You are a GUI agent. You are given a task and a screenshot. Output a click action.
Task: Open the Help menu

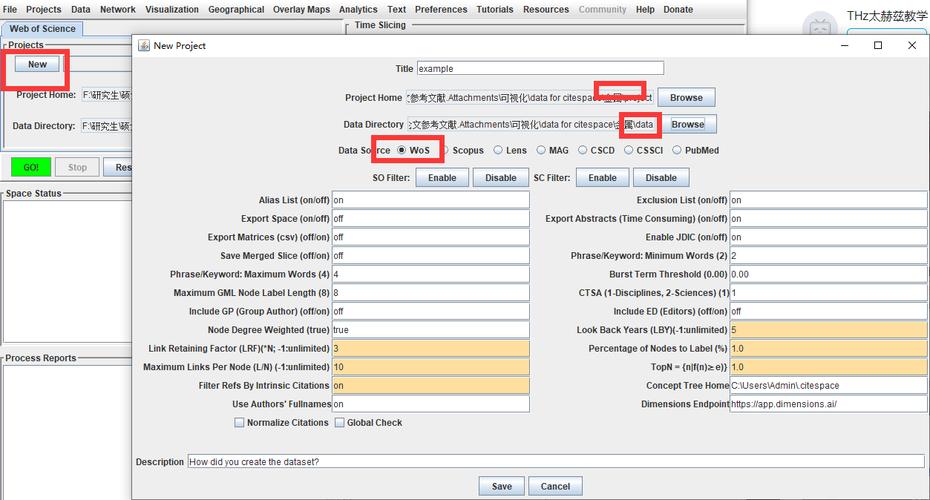click(x=645, y=9)
